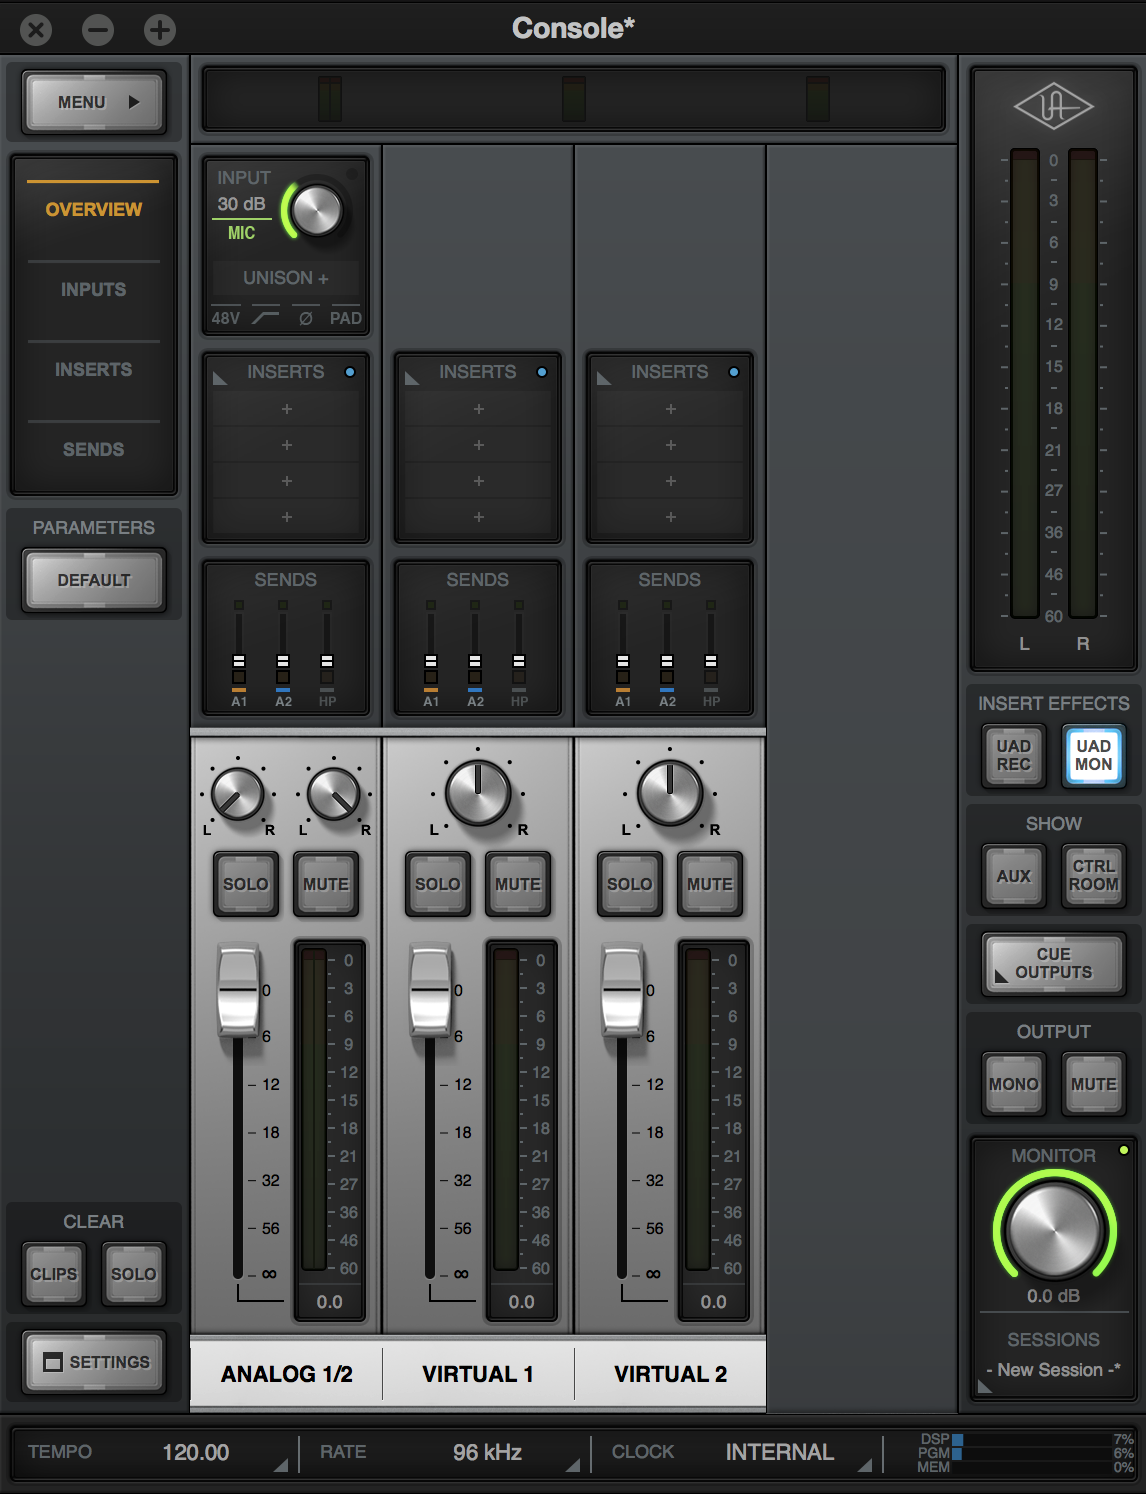Select UAD REC insert effects mode
The width and height of the screenshot is (1146, 1494).
point(1013,757)
